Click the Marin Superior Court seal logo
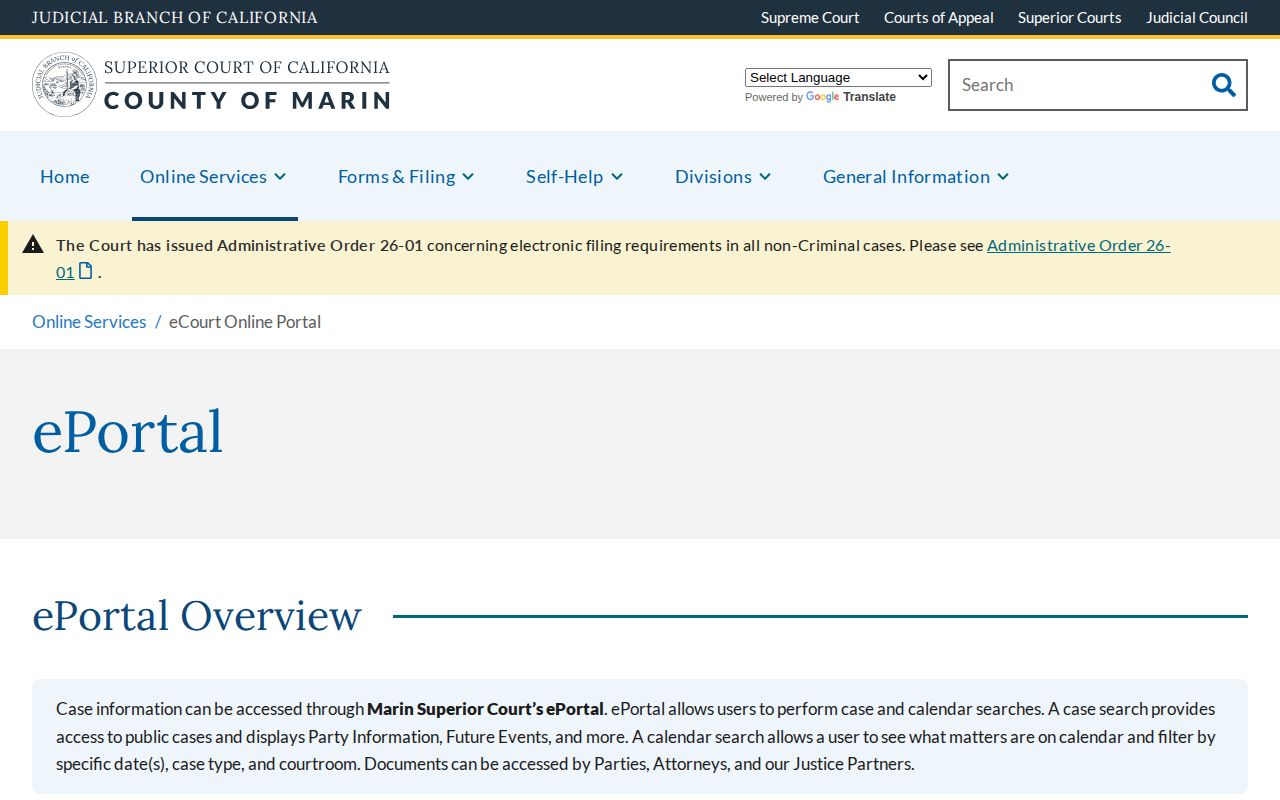 click(x=64, y=85)
